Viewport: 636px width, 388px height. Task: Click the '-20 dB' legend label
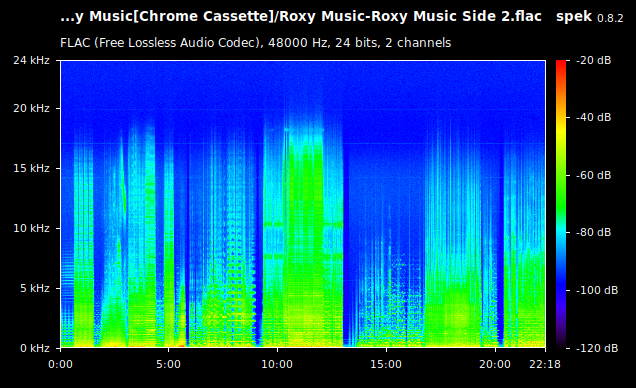tap(593, 60)
